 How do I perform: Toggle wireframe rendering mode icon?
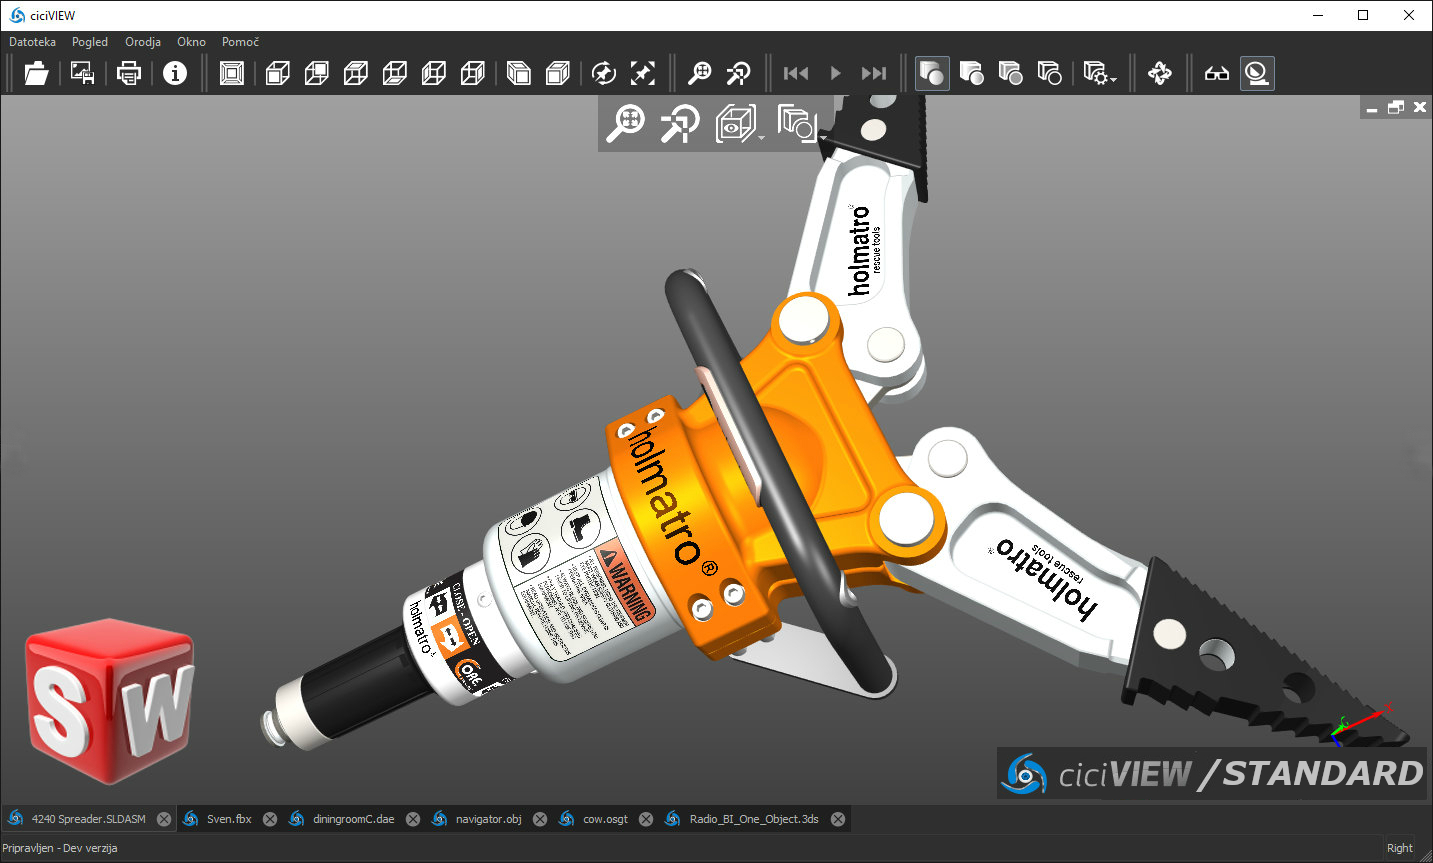(1049, 73)
